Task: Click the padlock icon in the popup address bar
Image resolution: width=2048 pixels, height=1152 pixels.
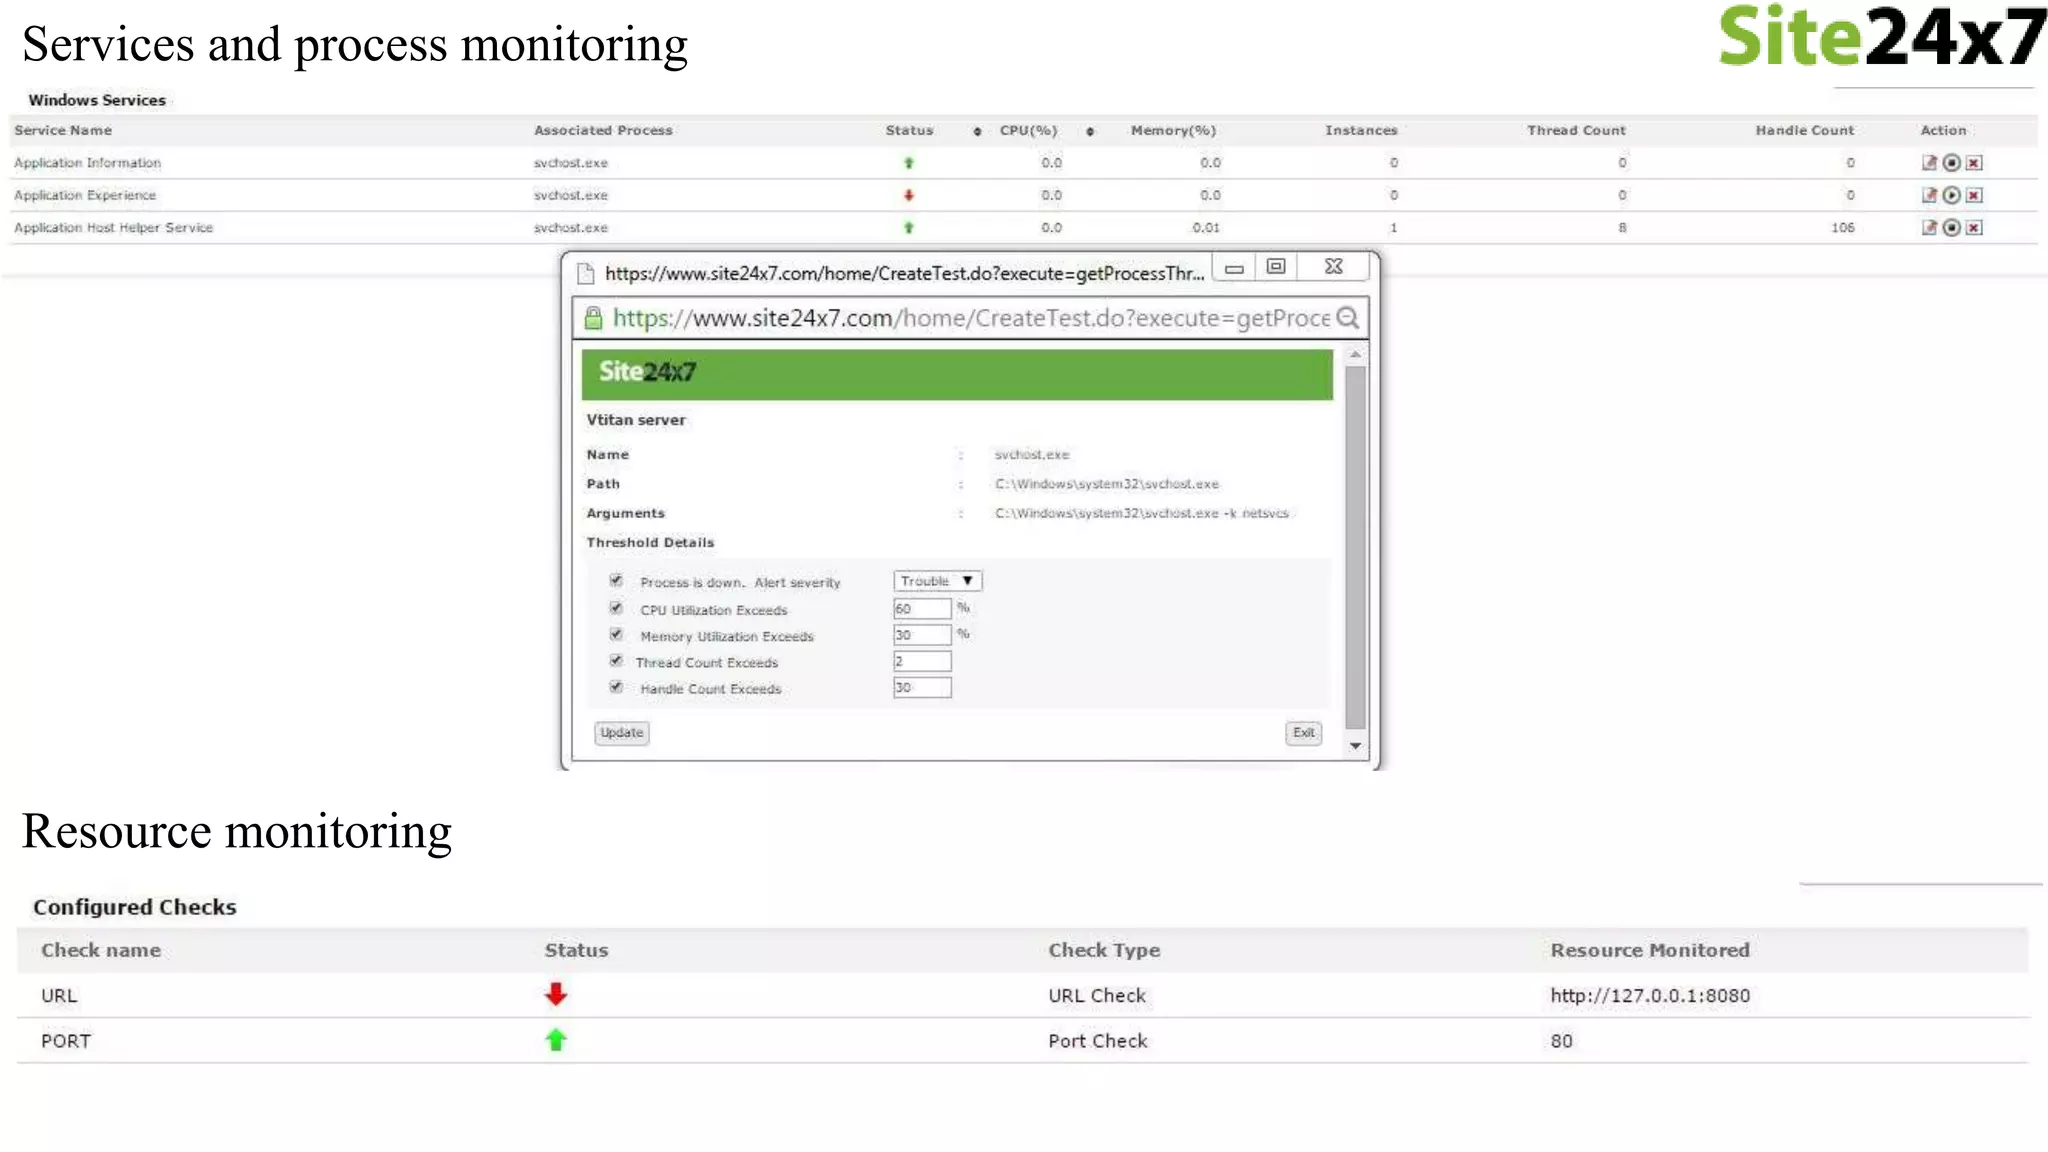Action: coord(593,318)
